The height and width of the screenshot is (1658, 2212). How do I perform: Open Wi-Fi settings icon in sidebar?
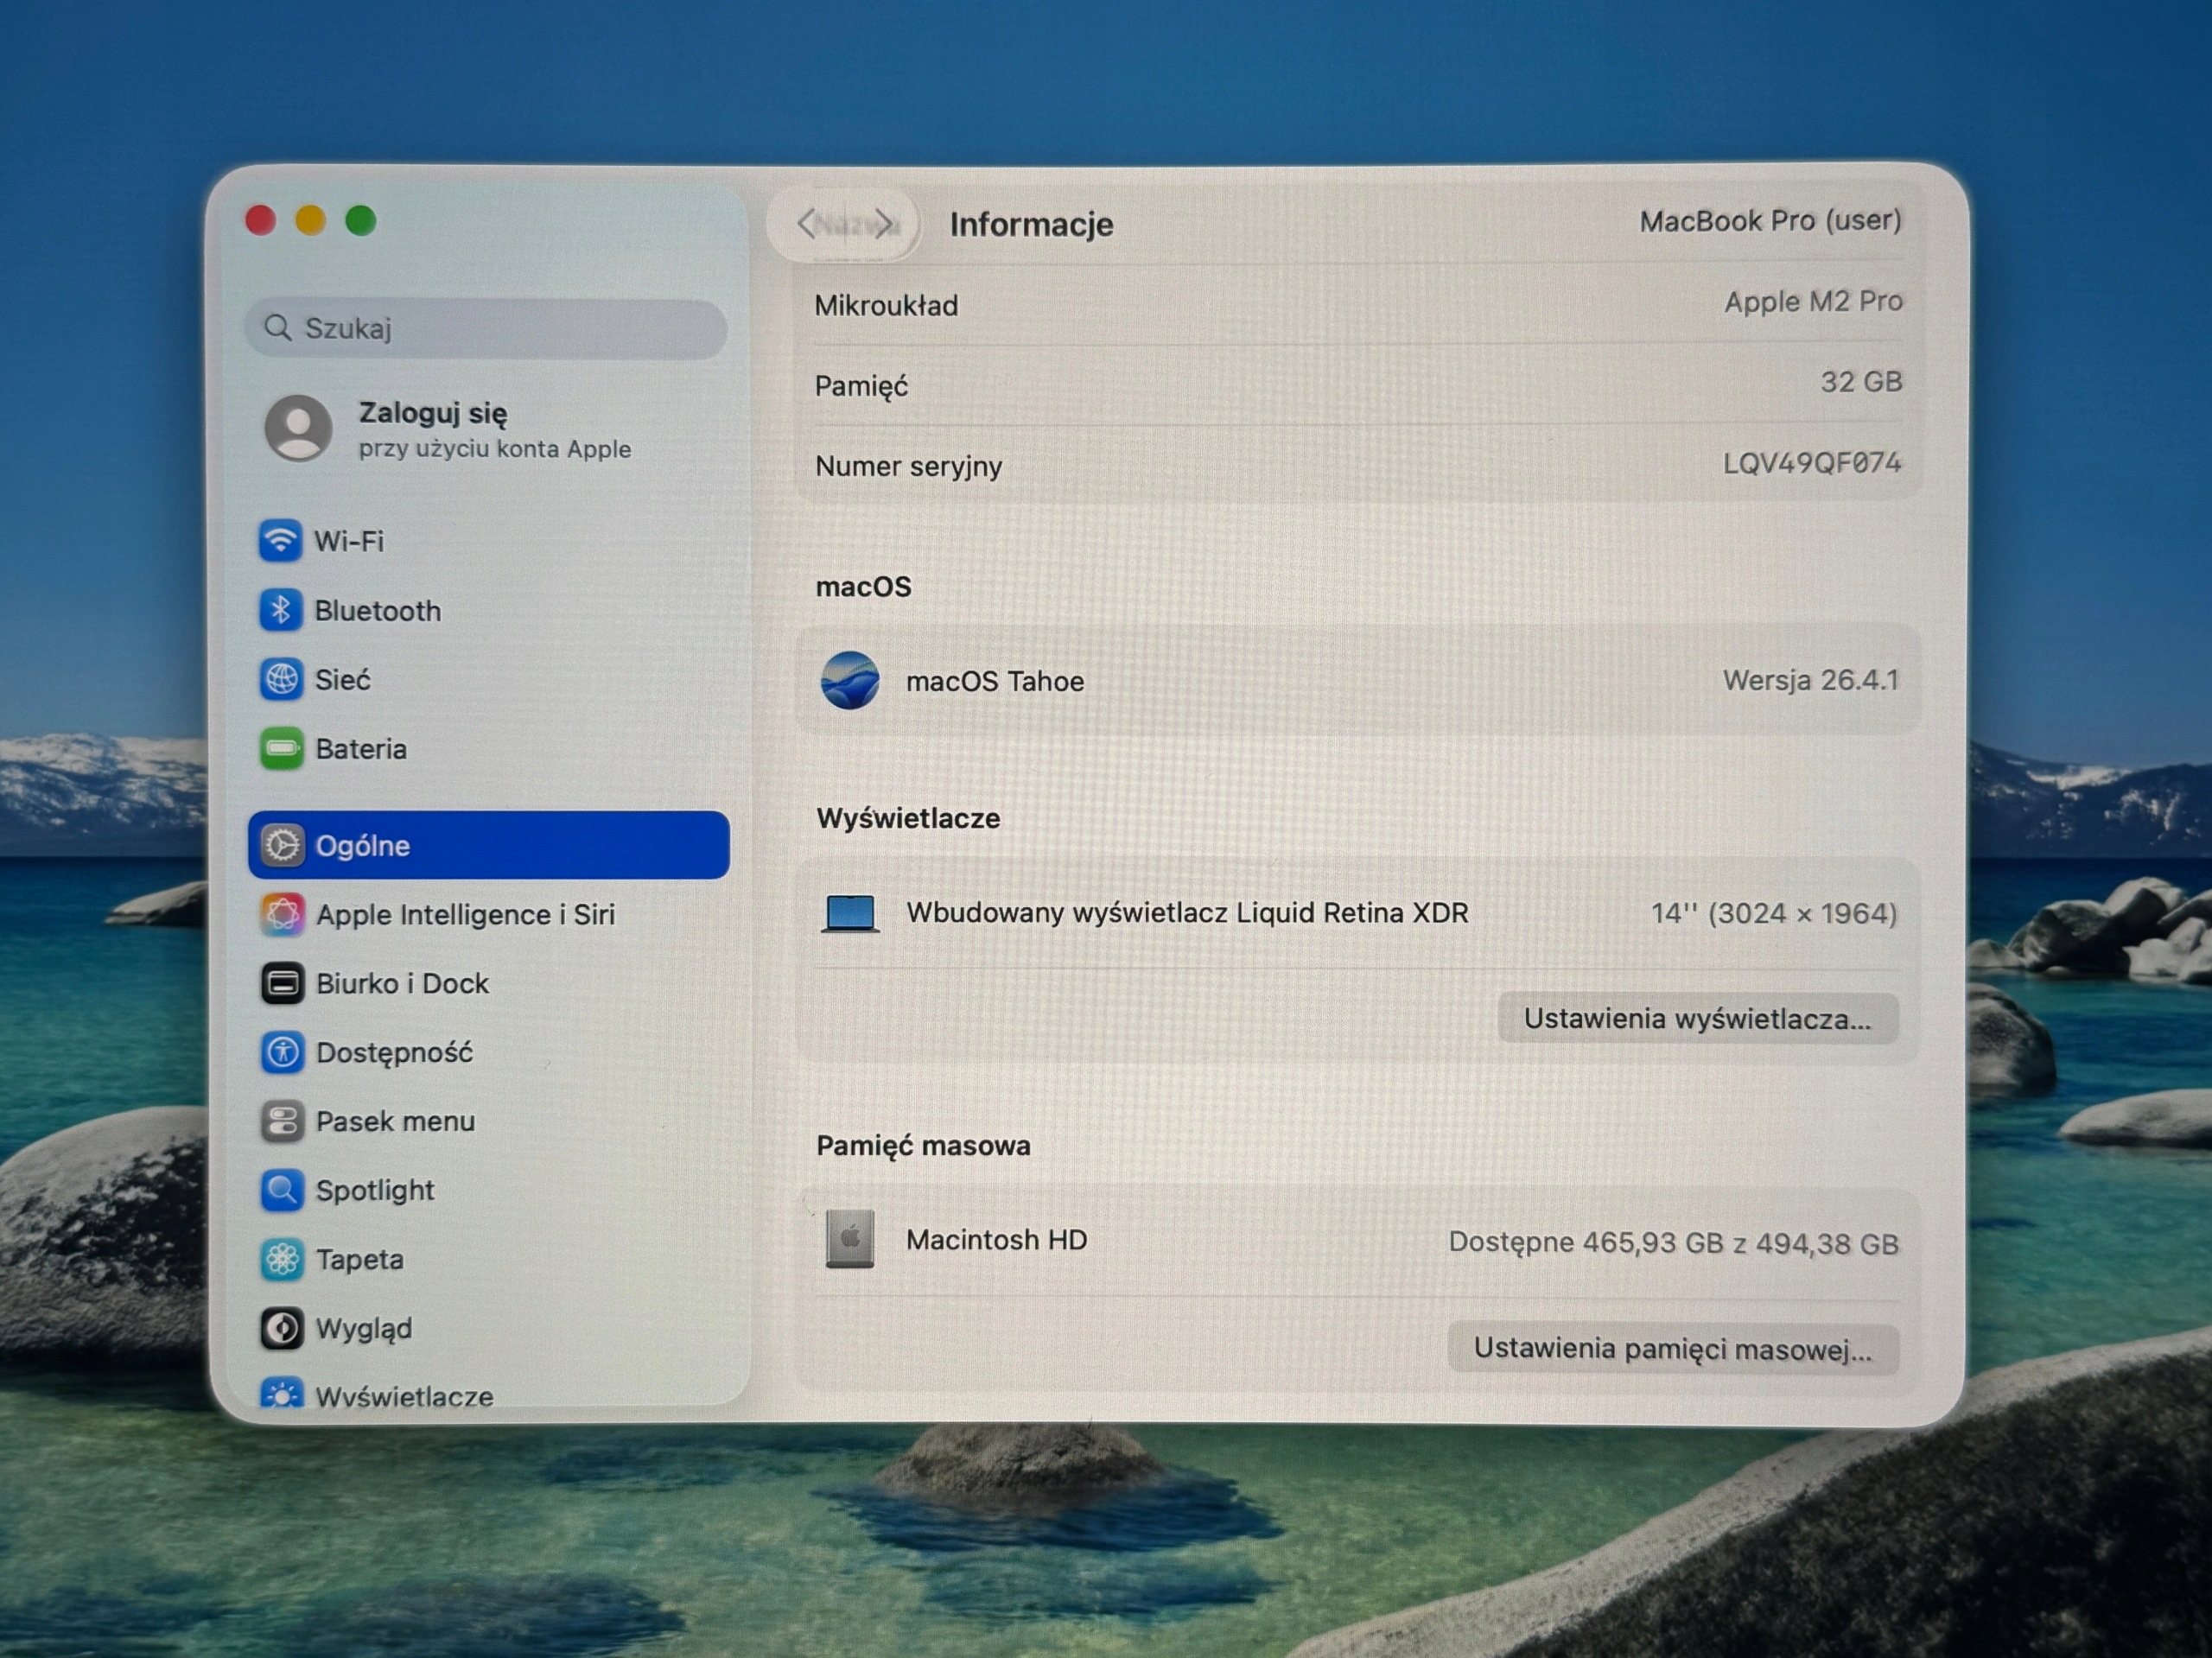click(x=281, y=541)
